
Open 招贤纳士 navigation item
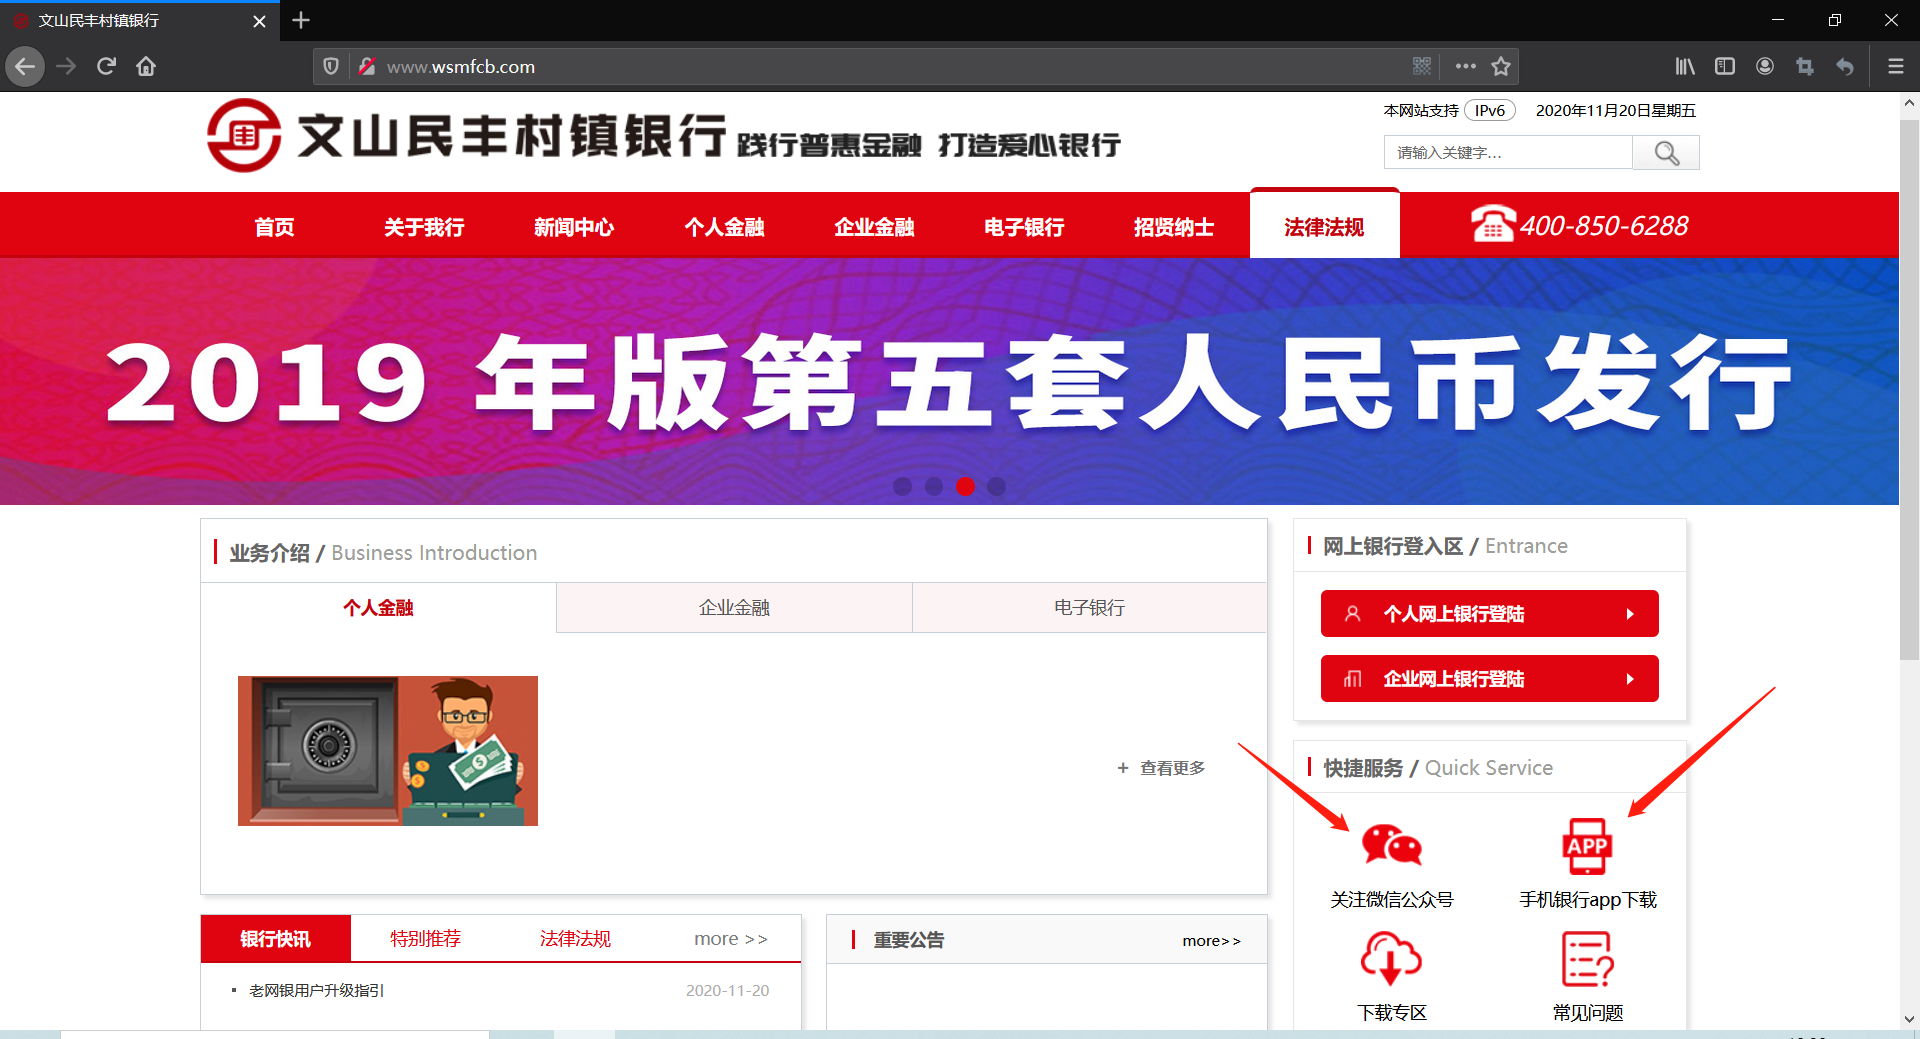1174,227
